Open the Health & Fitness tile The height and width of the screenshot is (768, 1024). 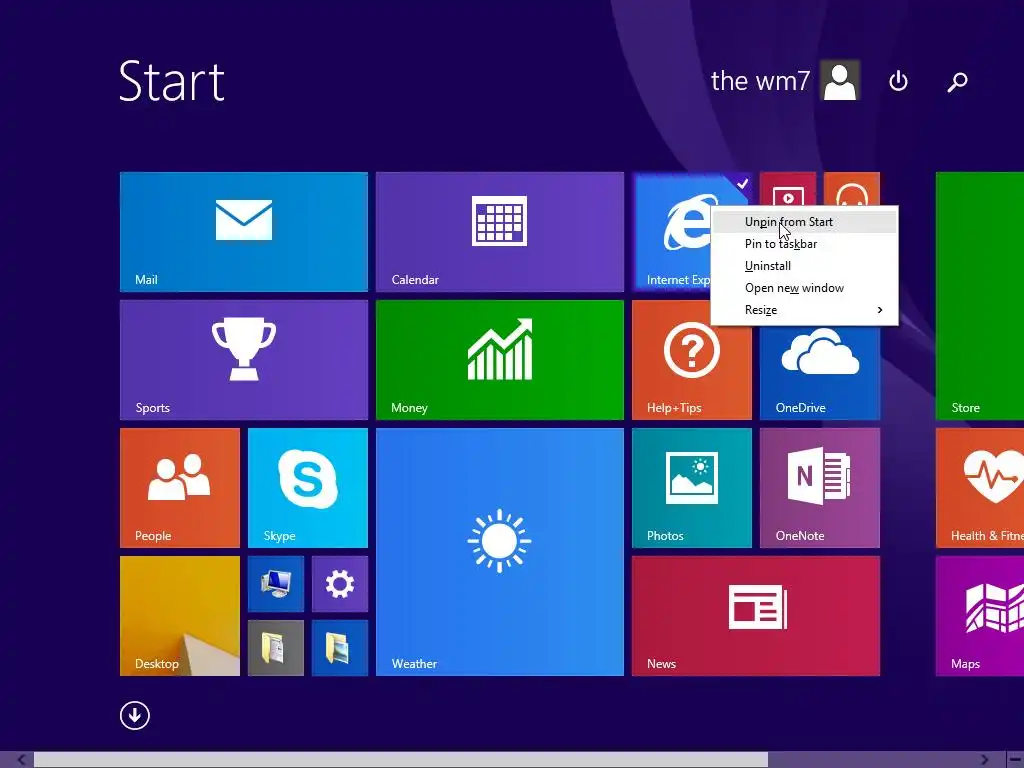(x=980, y=488)
